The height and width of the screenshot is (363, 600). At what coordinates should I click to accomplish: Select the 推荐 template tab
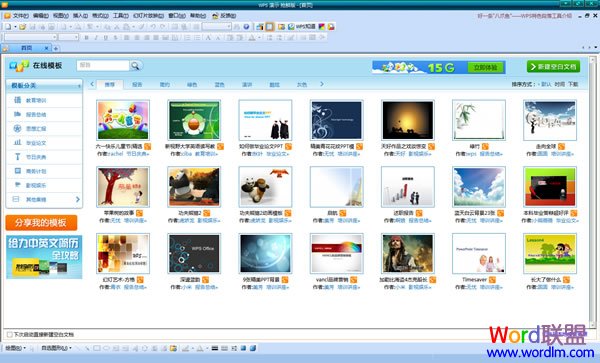pos(110,85)
